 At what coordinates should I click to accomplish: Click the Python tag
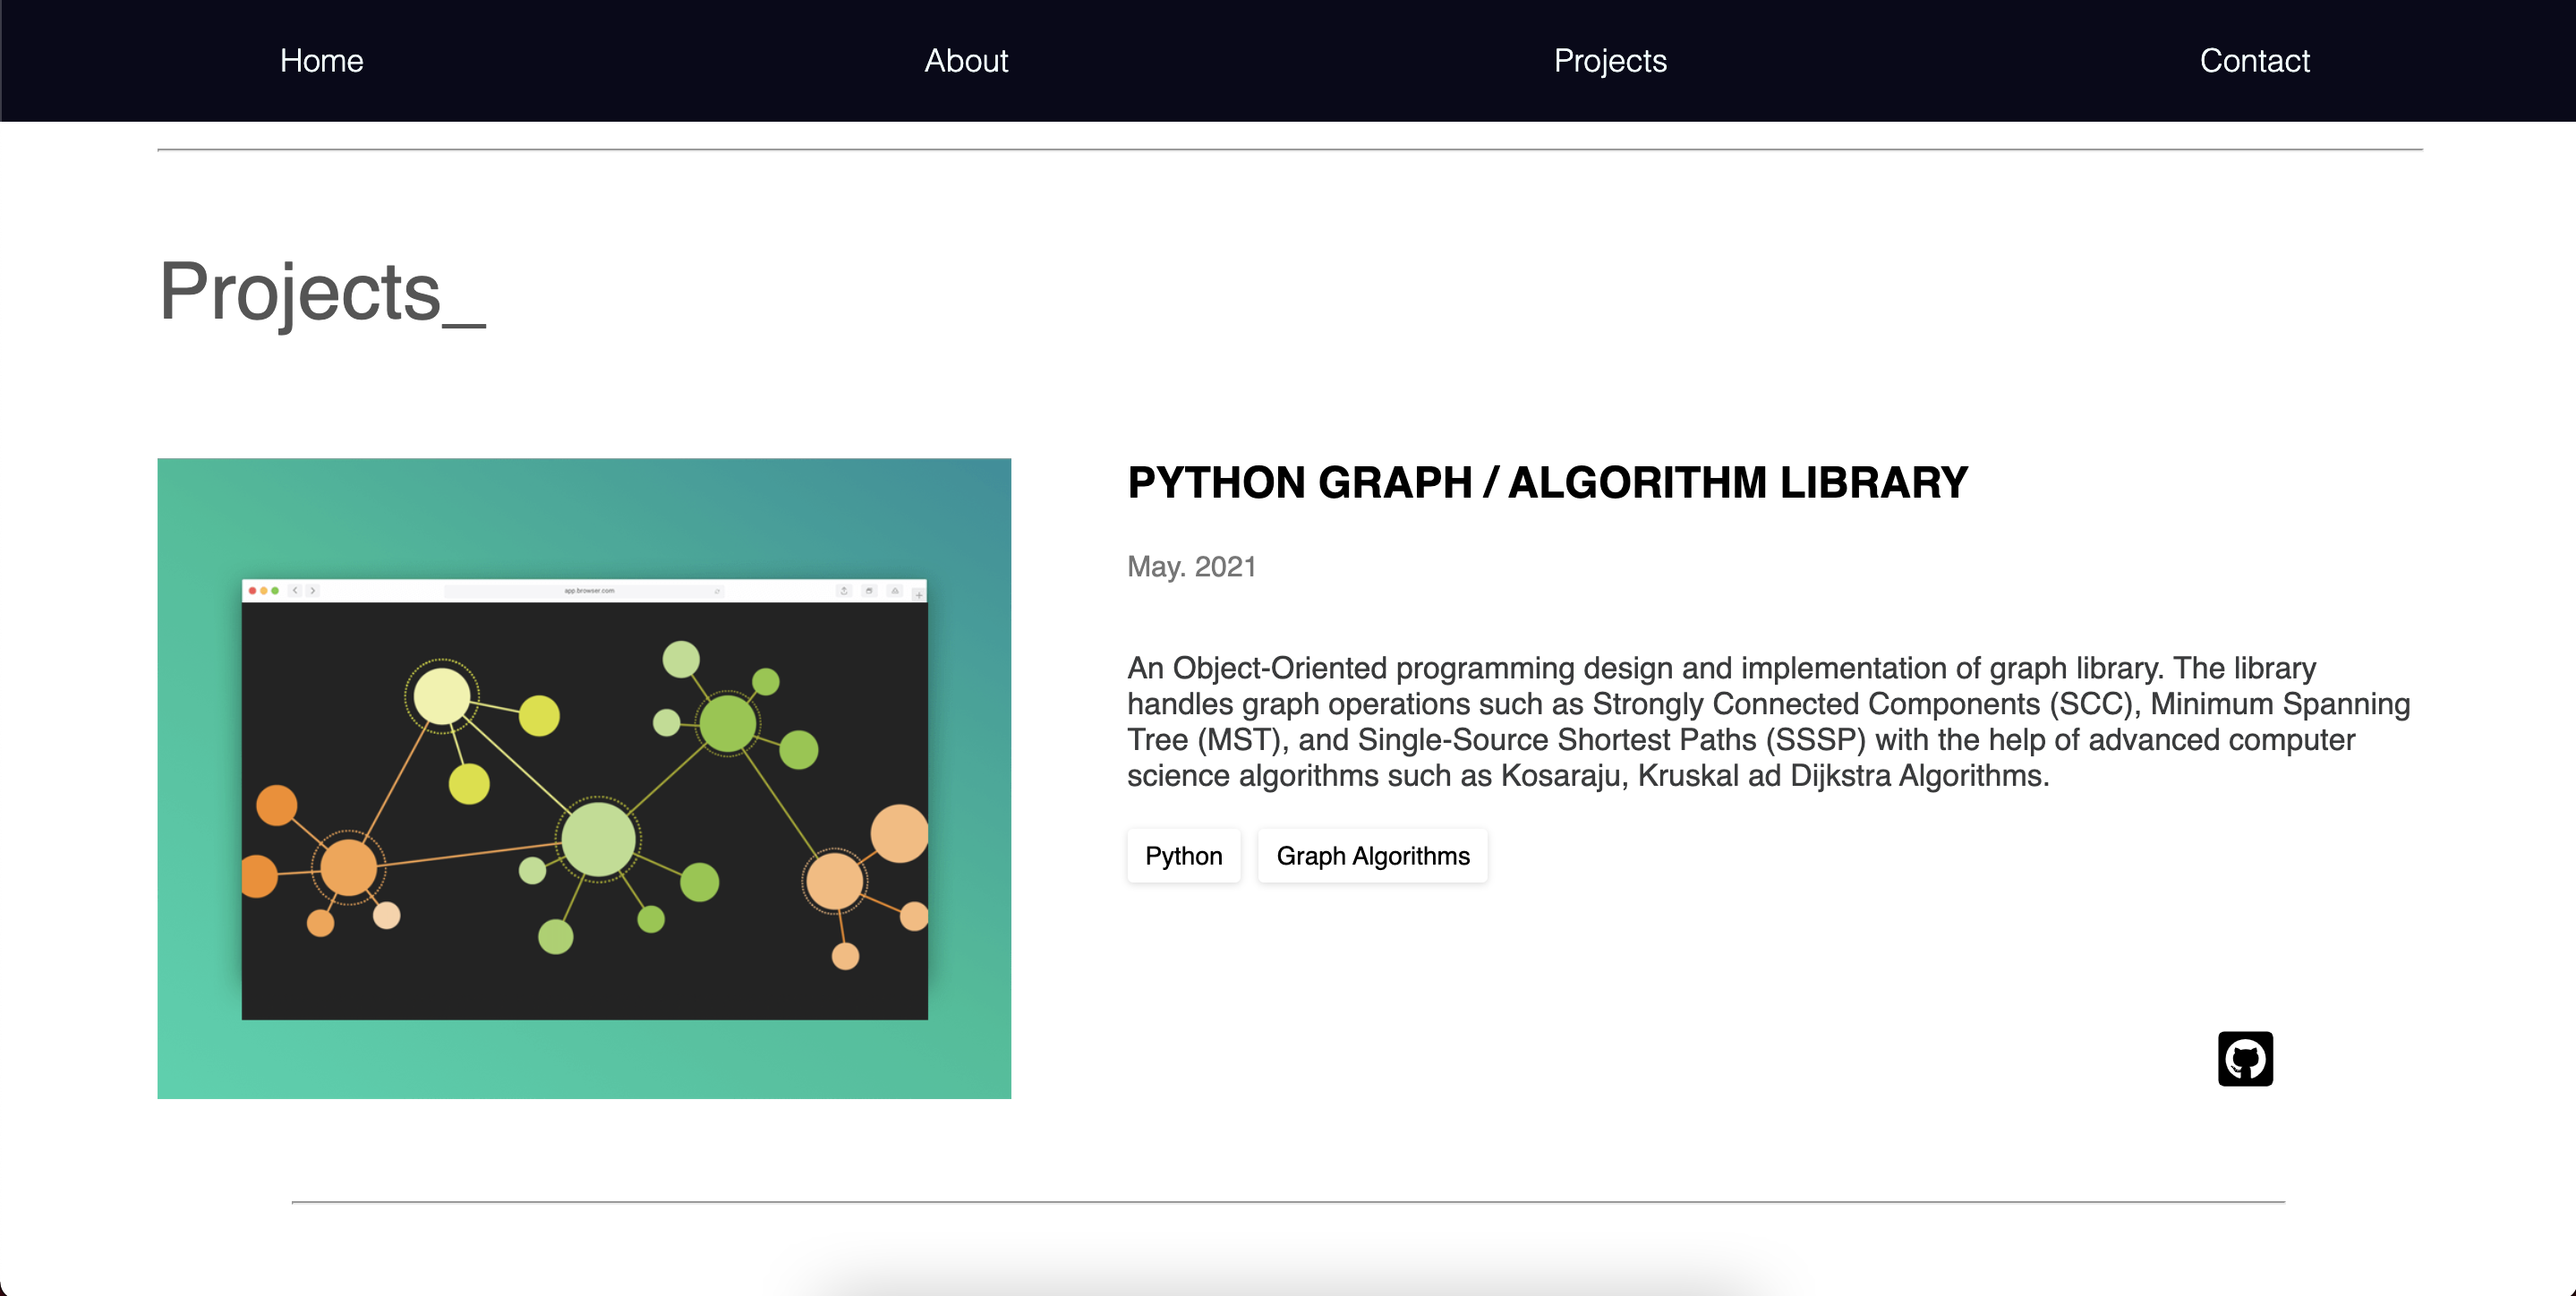(x=1183, y=856)
